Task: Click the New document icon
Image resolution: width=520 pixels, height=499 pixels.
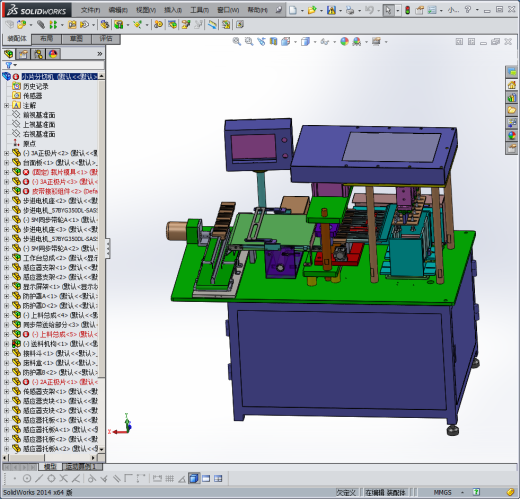Action: (x=293, y=10)
